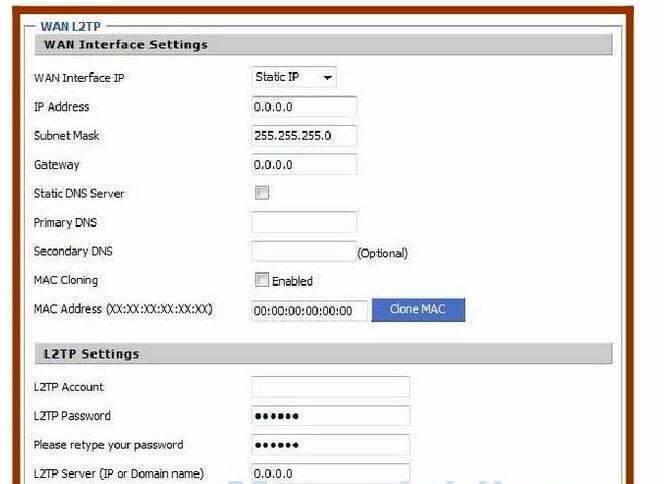
Task: Click the IP Address label
Action: [x=61, y=107]
